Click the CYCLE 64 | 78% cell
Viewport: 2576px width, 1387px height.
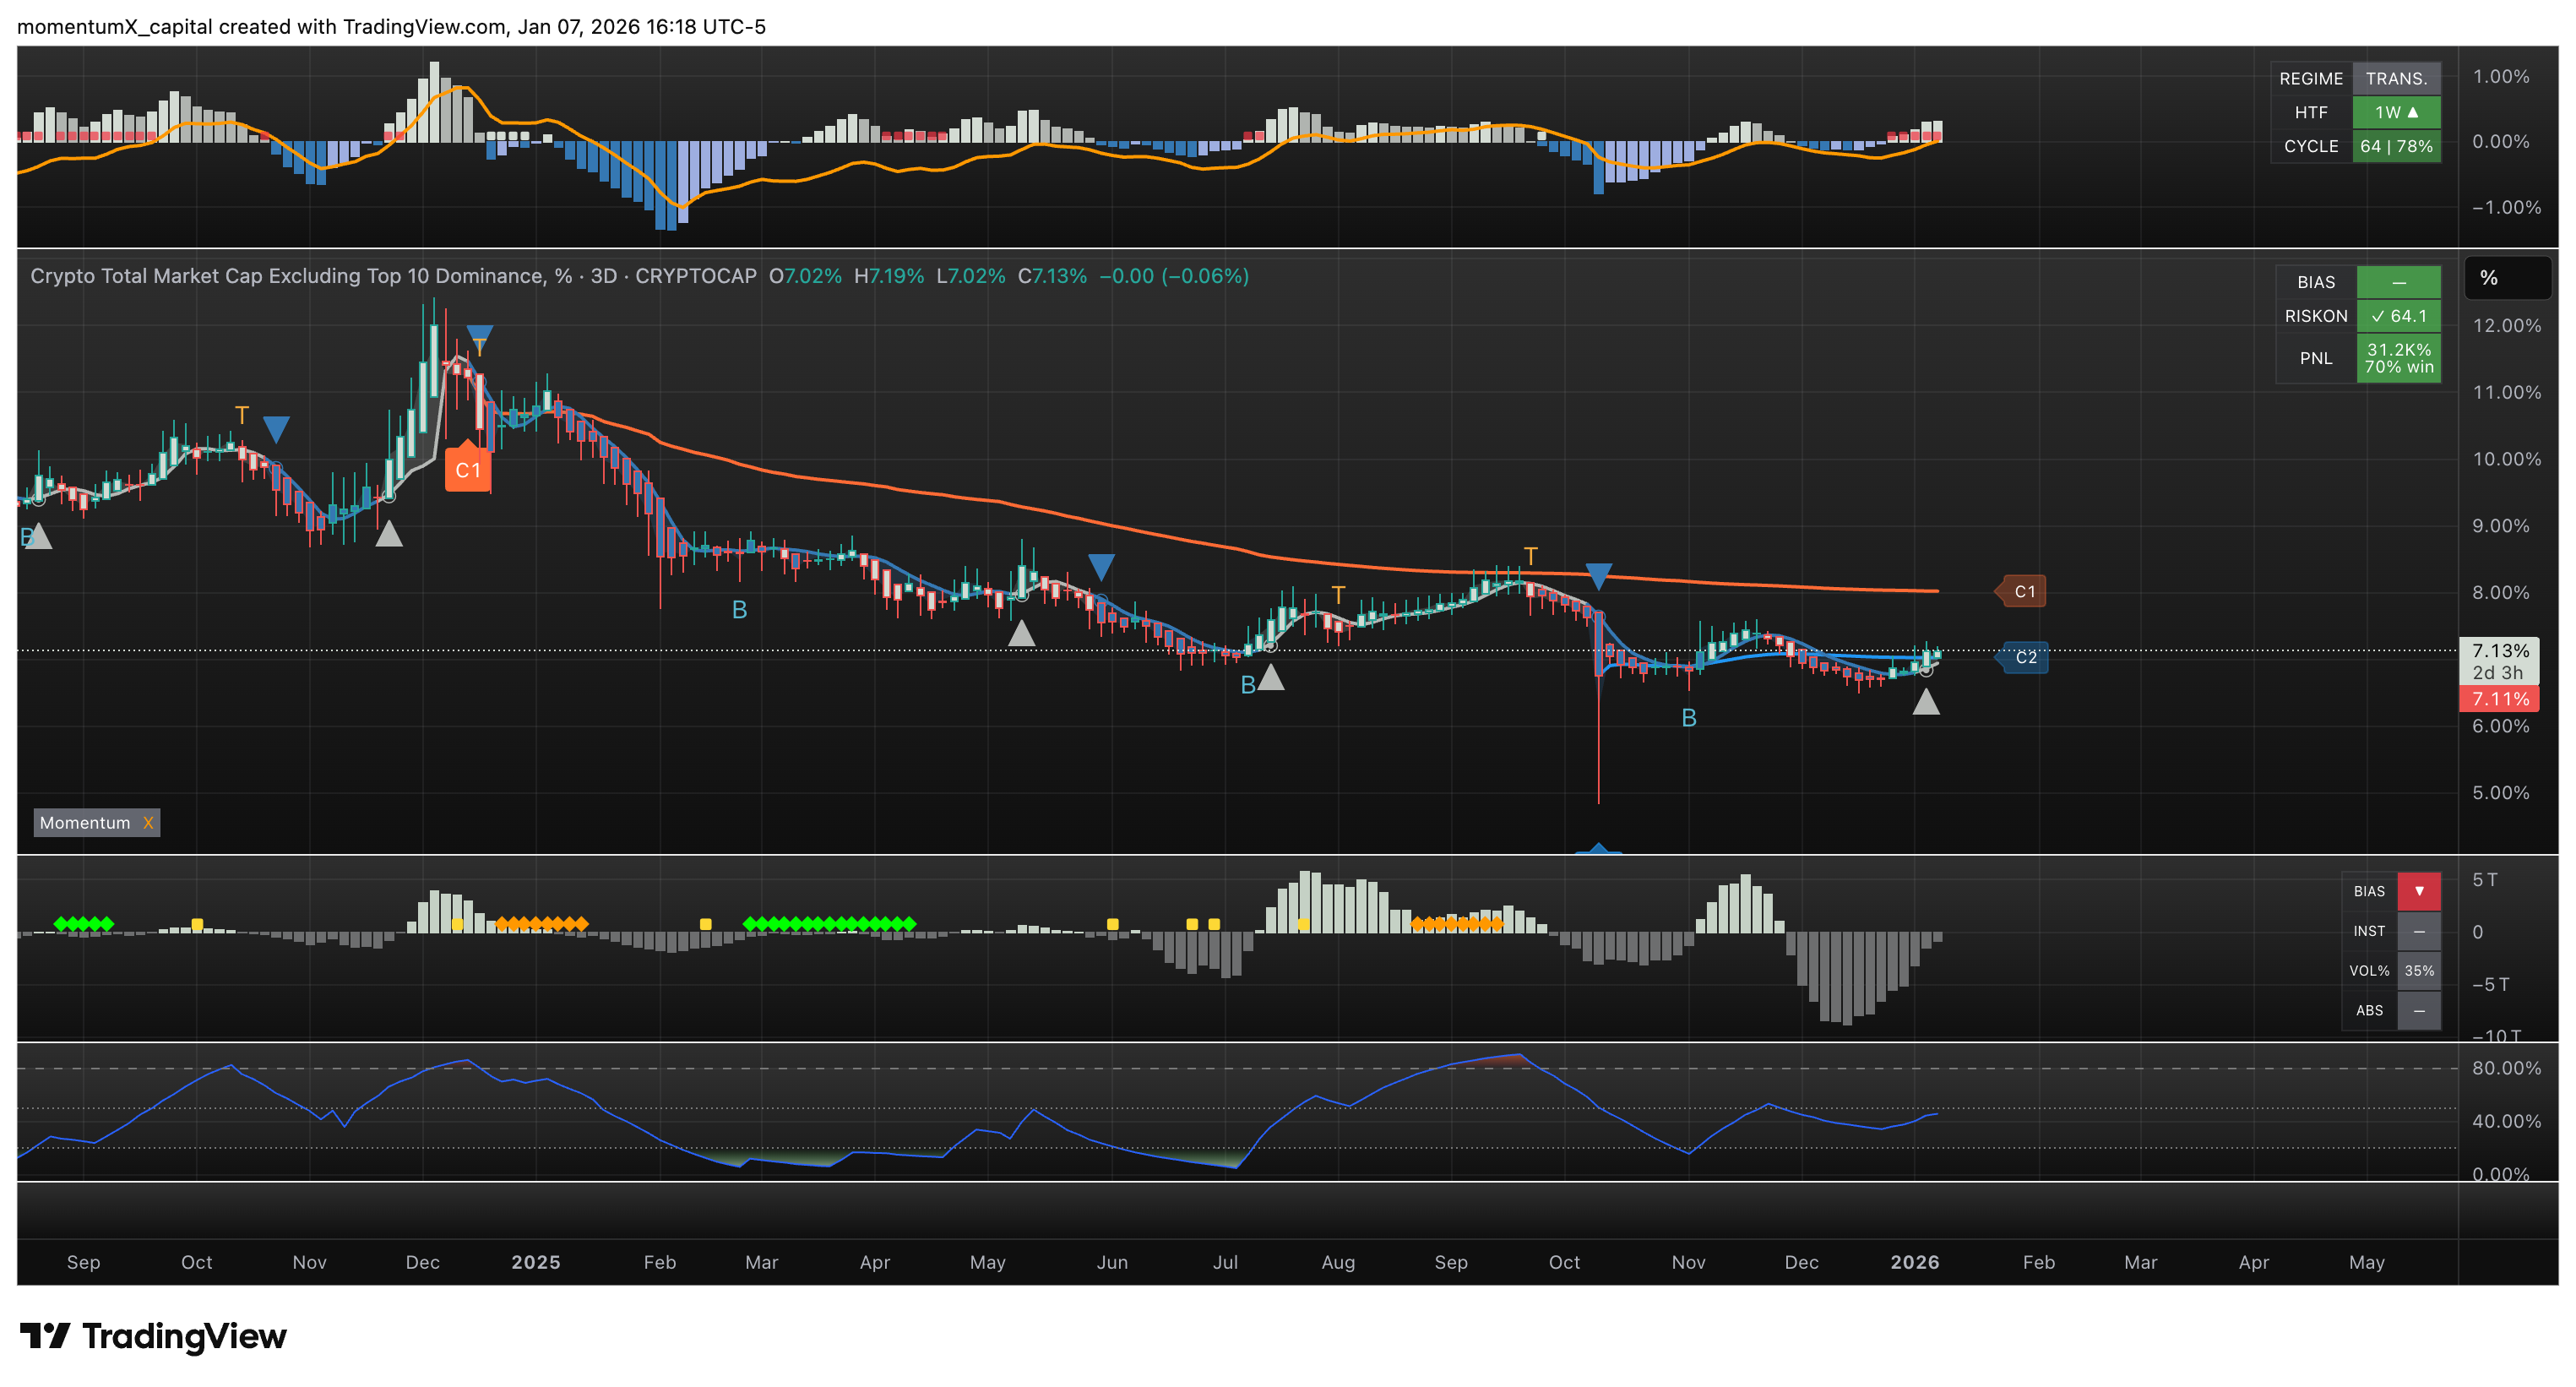pos(2395,146)
